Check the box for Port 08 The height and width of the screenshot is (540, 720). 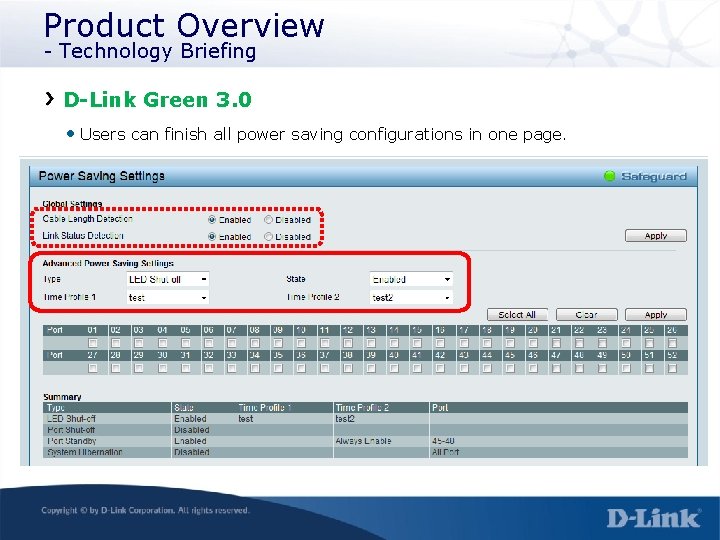[255, 343]
